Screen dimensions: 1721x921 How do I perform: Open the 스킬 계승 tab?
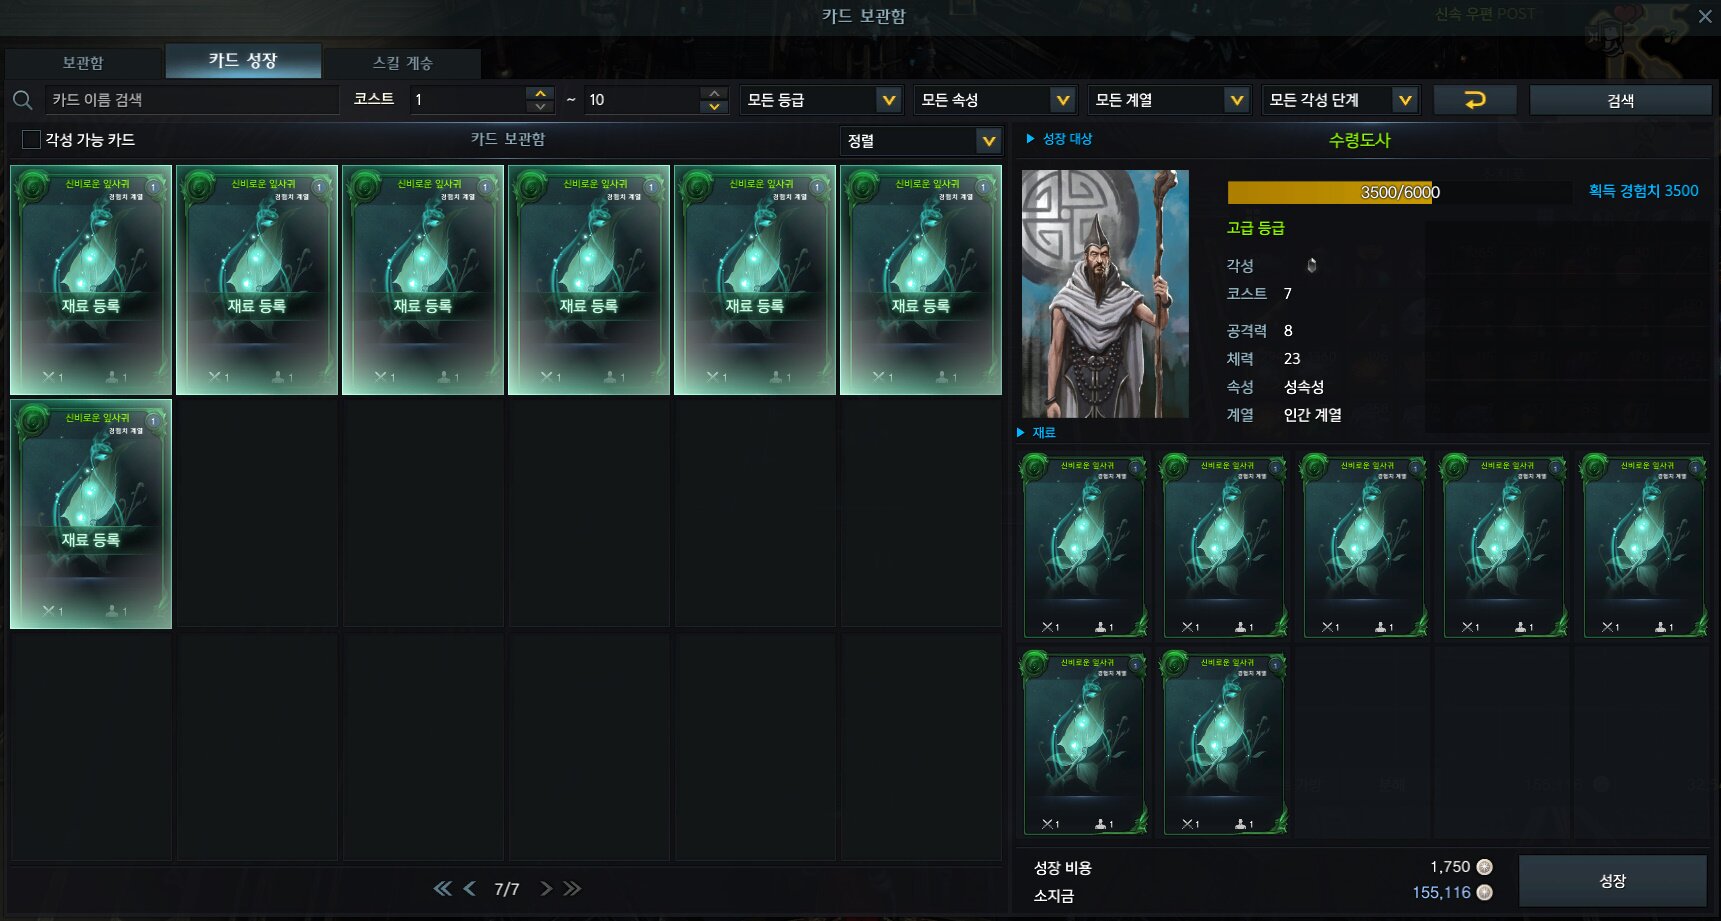coord(403,62)
